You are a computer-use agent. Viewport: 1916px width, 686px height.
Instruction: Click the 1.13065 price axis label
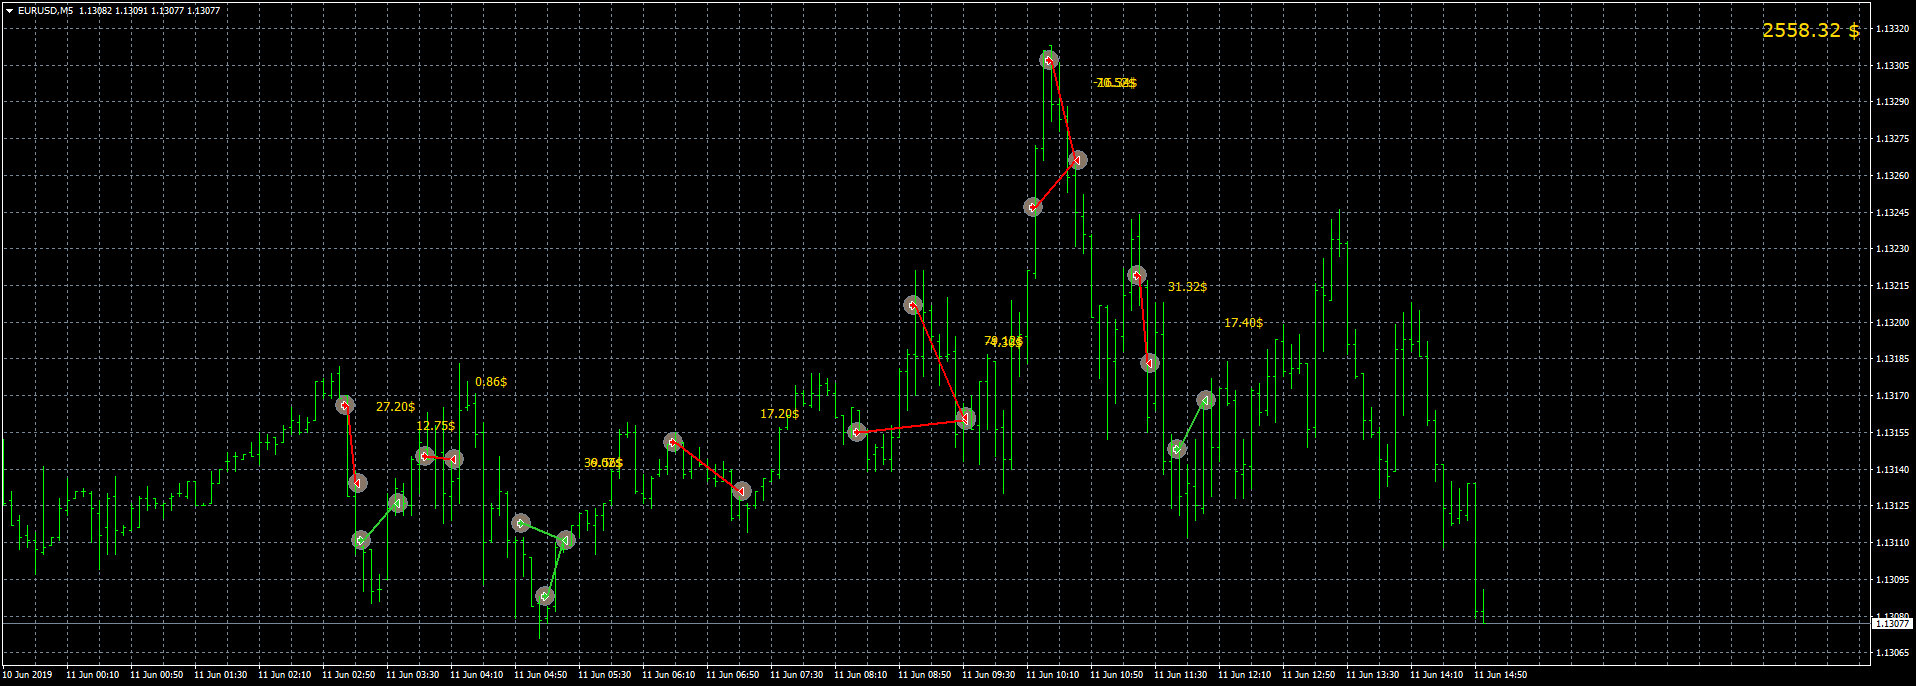(1891, 653)
